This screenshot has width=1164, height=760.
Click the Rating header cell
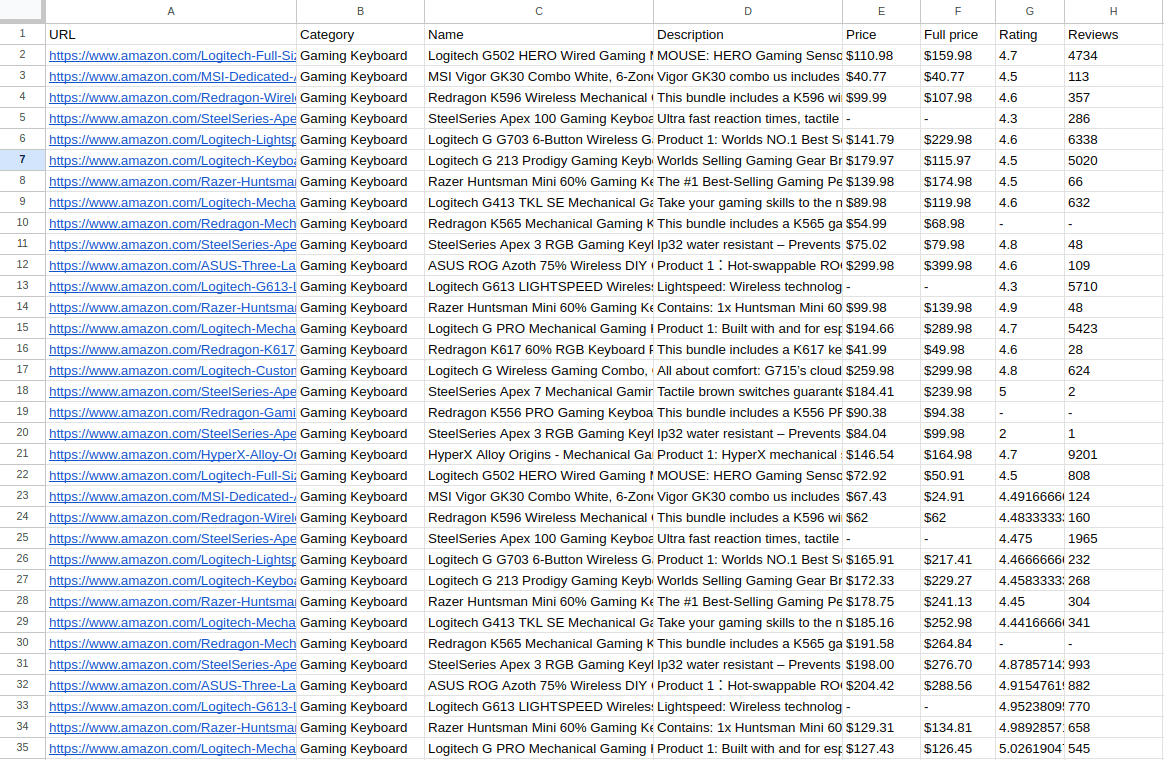[1030, 34]
